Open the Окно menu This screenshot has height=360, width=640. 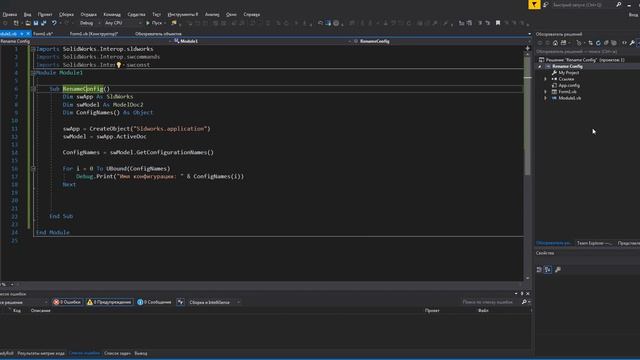tap(231, 14)
